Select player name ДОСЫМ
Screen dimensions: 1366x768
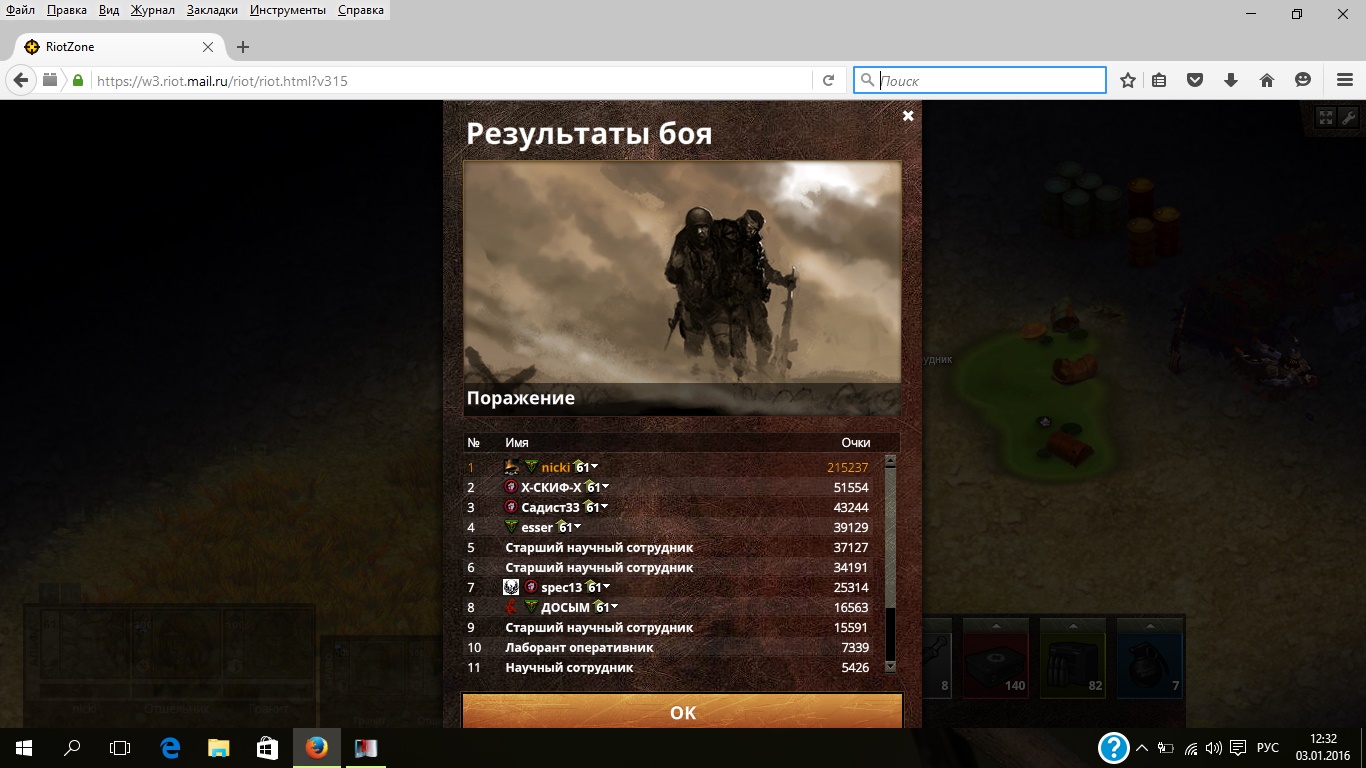(x=566, y=607)
